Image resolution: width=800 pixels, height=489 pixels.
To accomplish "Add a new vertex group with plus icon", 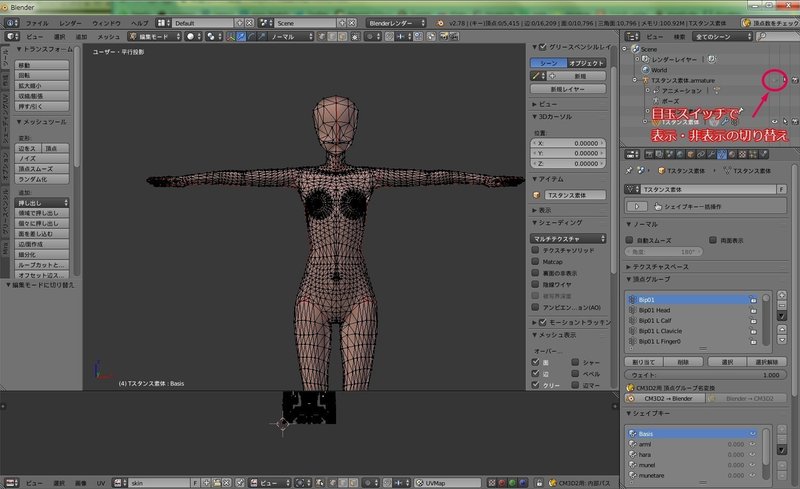I will (x=783, y=297).
